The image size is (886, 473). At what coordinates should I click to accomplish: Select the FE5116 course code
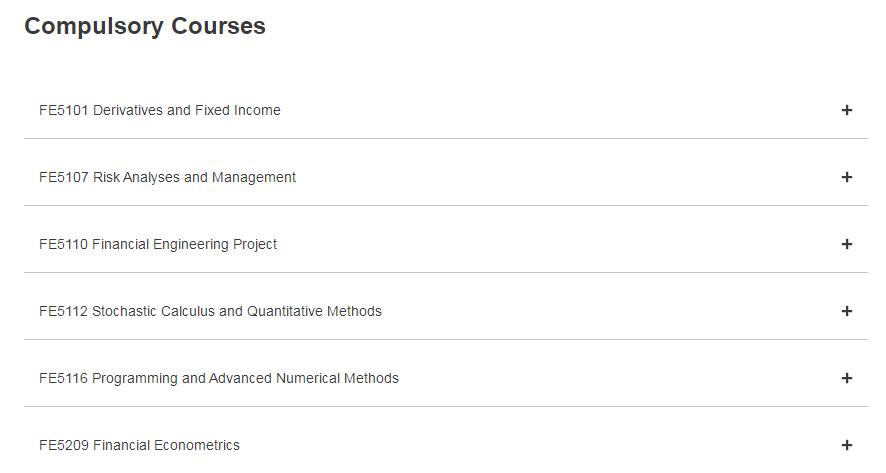point(64,378)
